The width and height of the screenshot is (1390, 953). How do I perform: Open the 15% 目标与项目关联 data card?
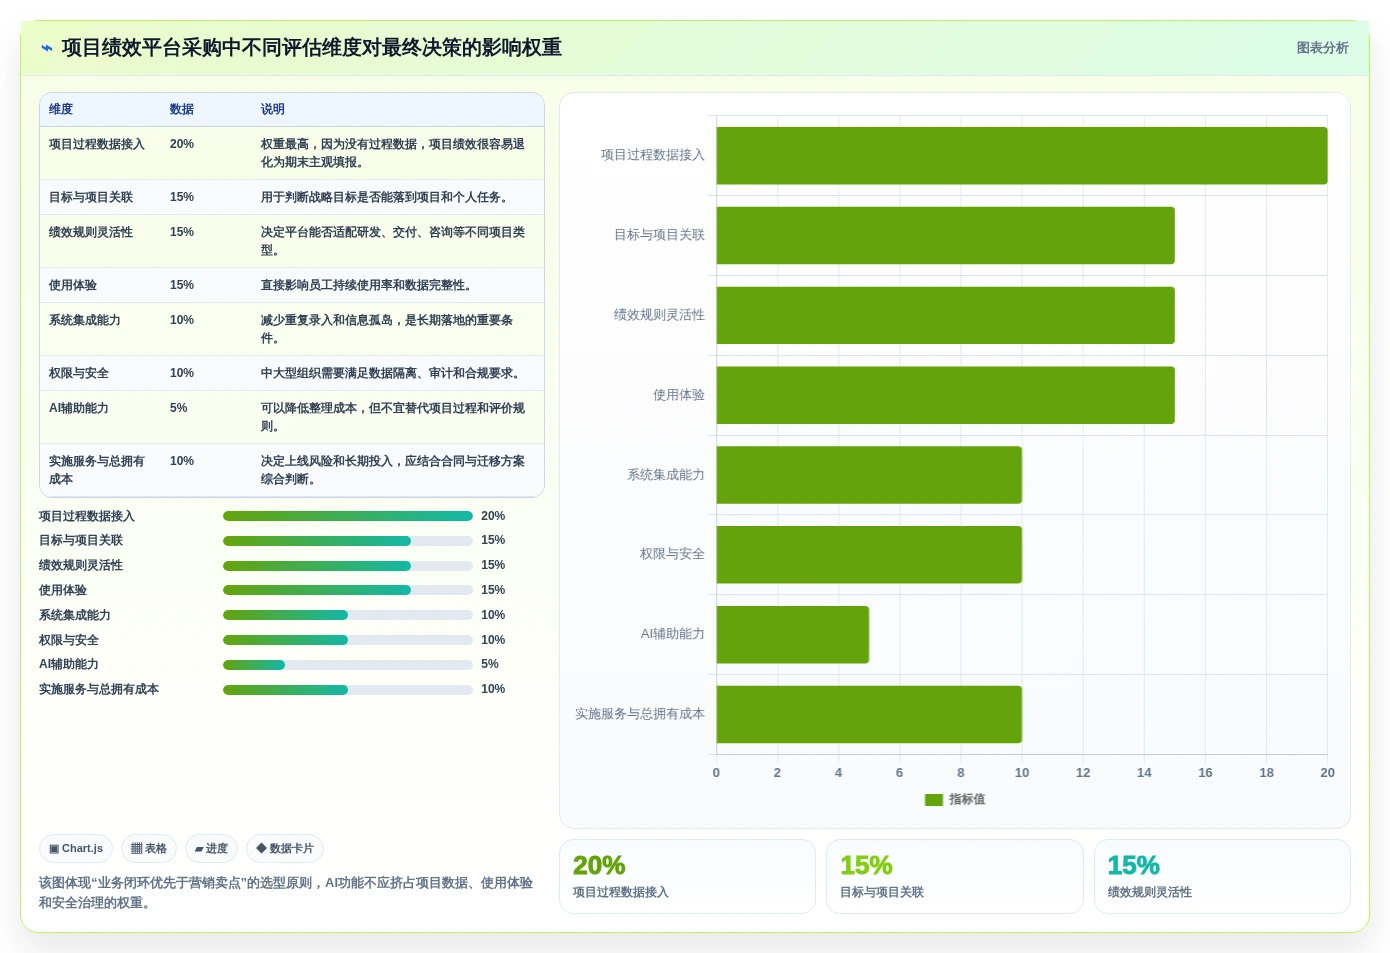[x=955, y=876]
